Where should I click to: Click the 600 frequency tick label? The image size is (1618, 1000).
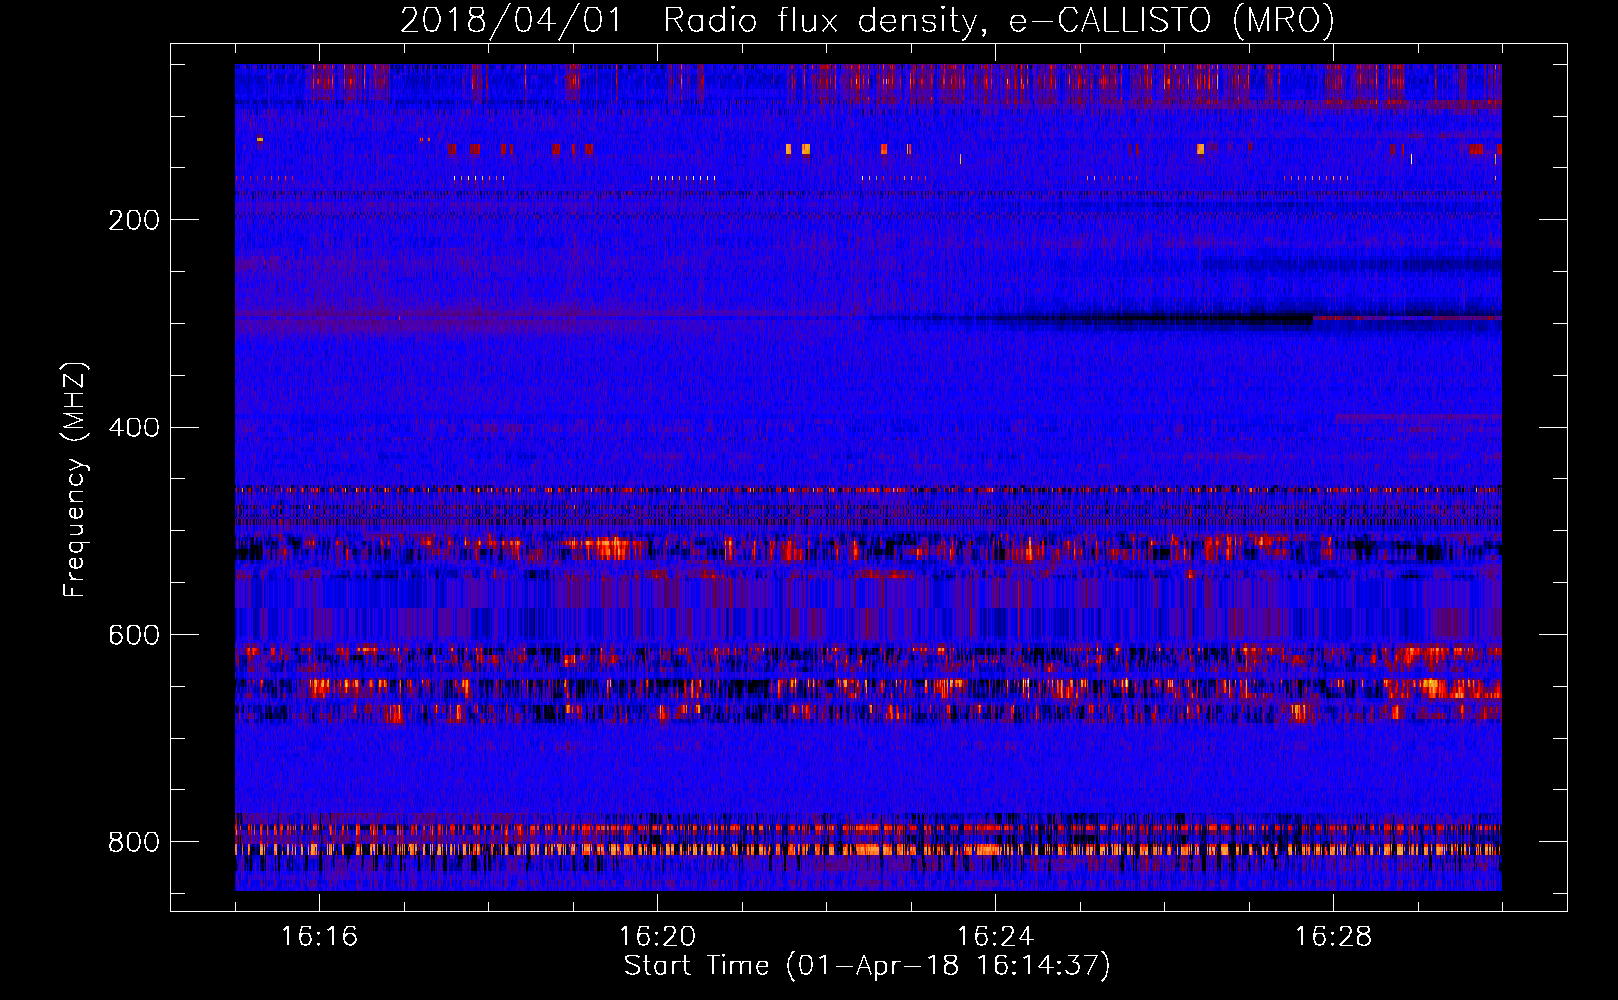click(x=134, y=636)
